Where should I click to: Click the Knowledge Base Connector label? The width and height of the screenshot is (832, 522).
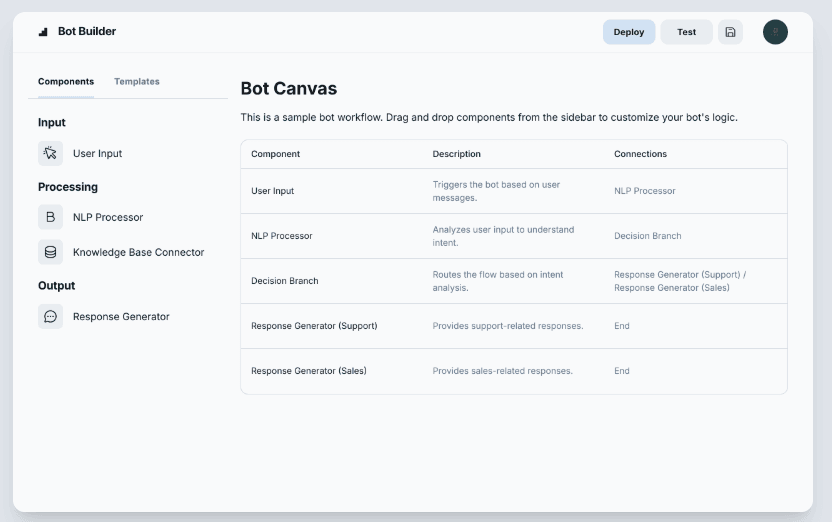click(x=138, y=252)
